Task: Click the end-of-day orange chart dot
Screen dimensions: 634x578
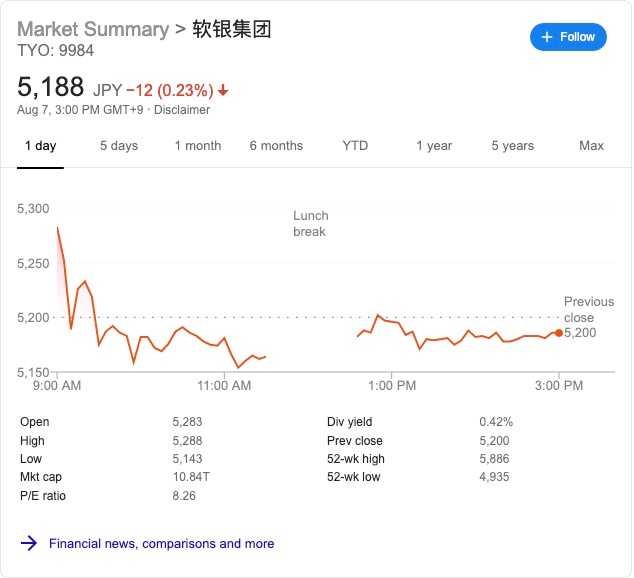Action: [558, 333]
